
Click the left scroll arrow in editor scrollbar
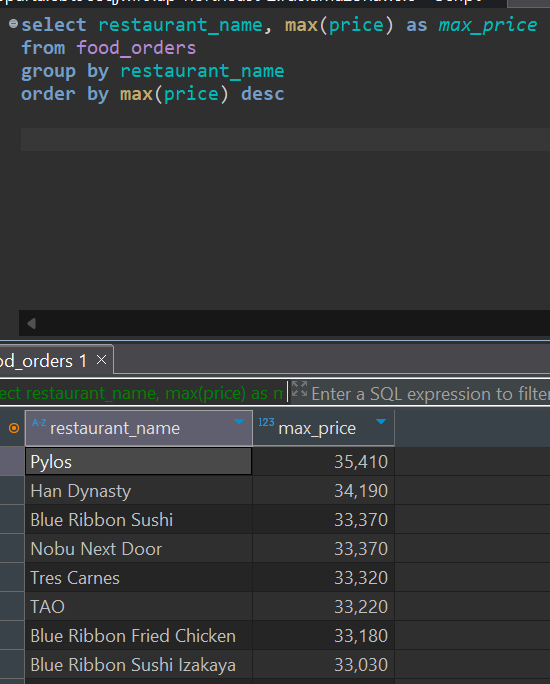tap(31, 323)
